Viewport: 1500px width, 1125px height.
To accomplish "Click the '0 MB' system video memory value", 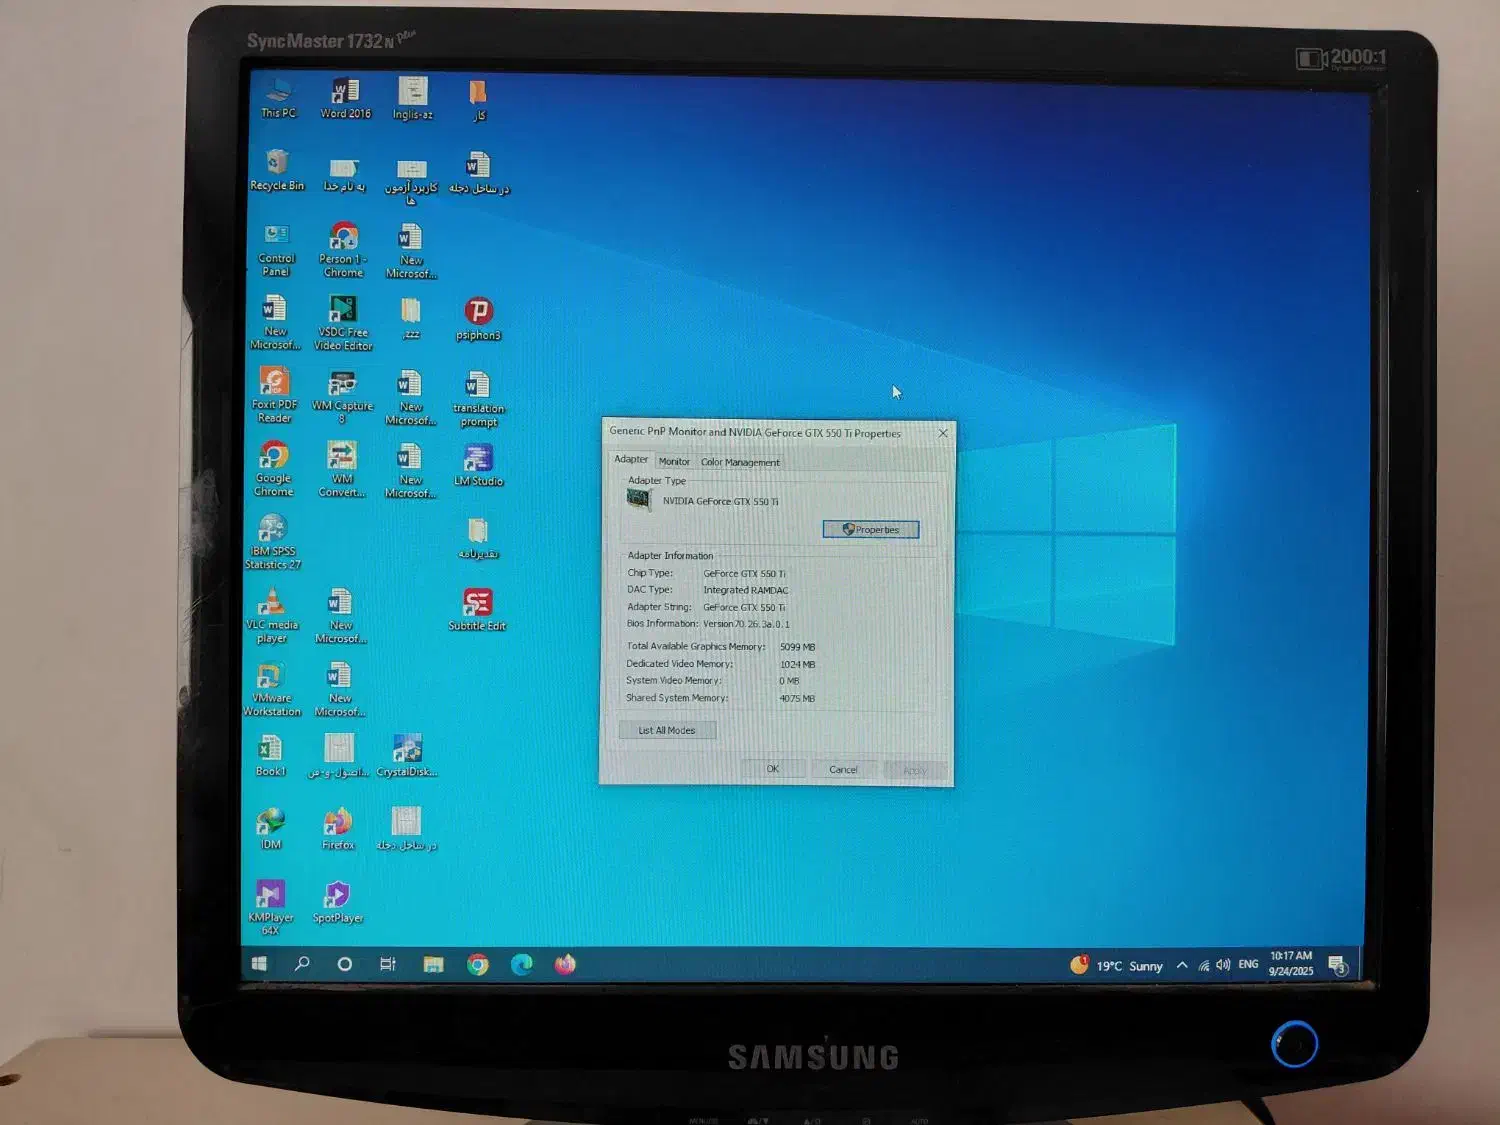I will (789, 681).
